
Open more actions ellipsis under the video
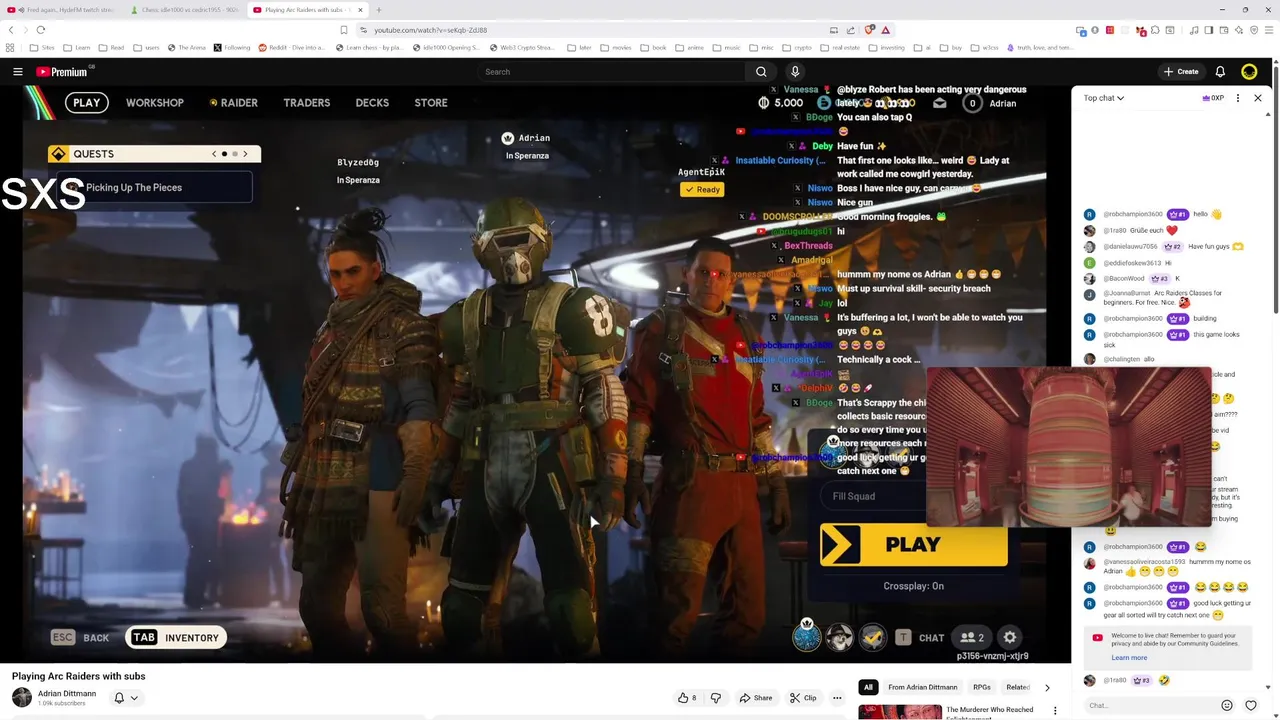point(837,698)
